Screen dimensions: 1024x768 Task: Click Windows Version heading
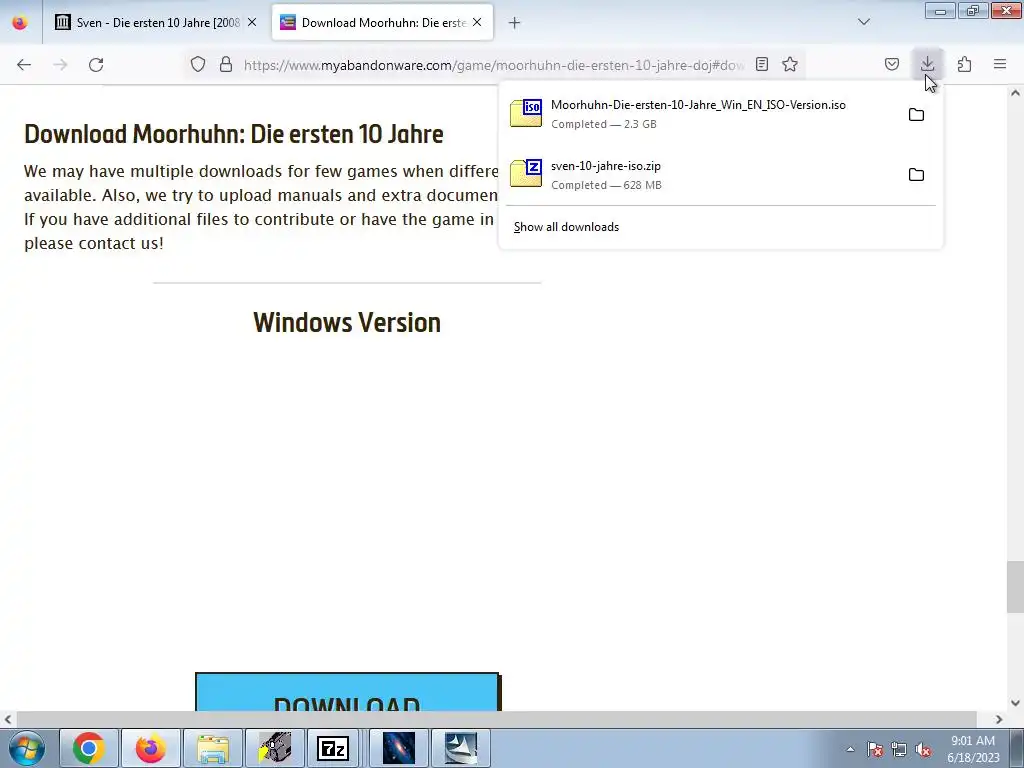click(x=347, y=323)
